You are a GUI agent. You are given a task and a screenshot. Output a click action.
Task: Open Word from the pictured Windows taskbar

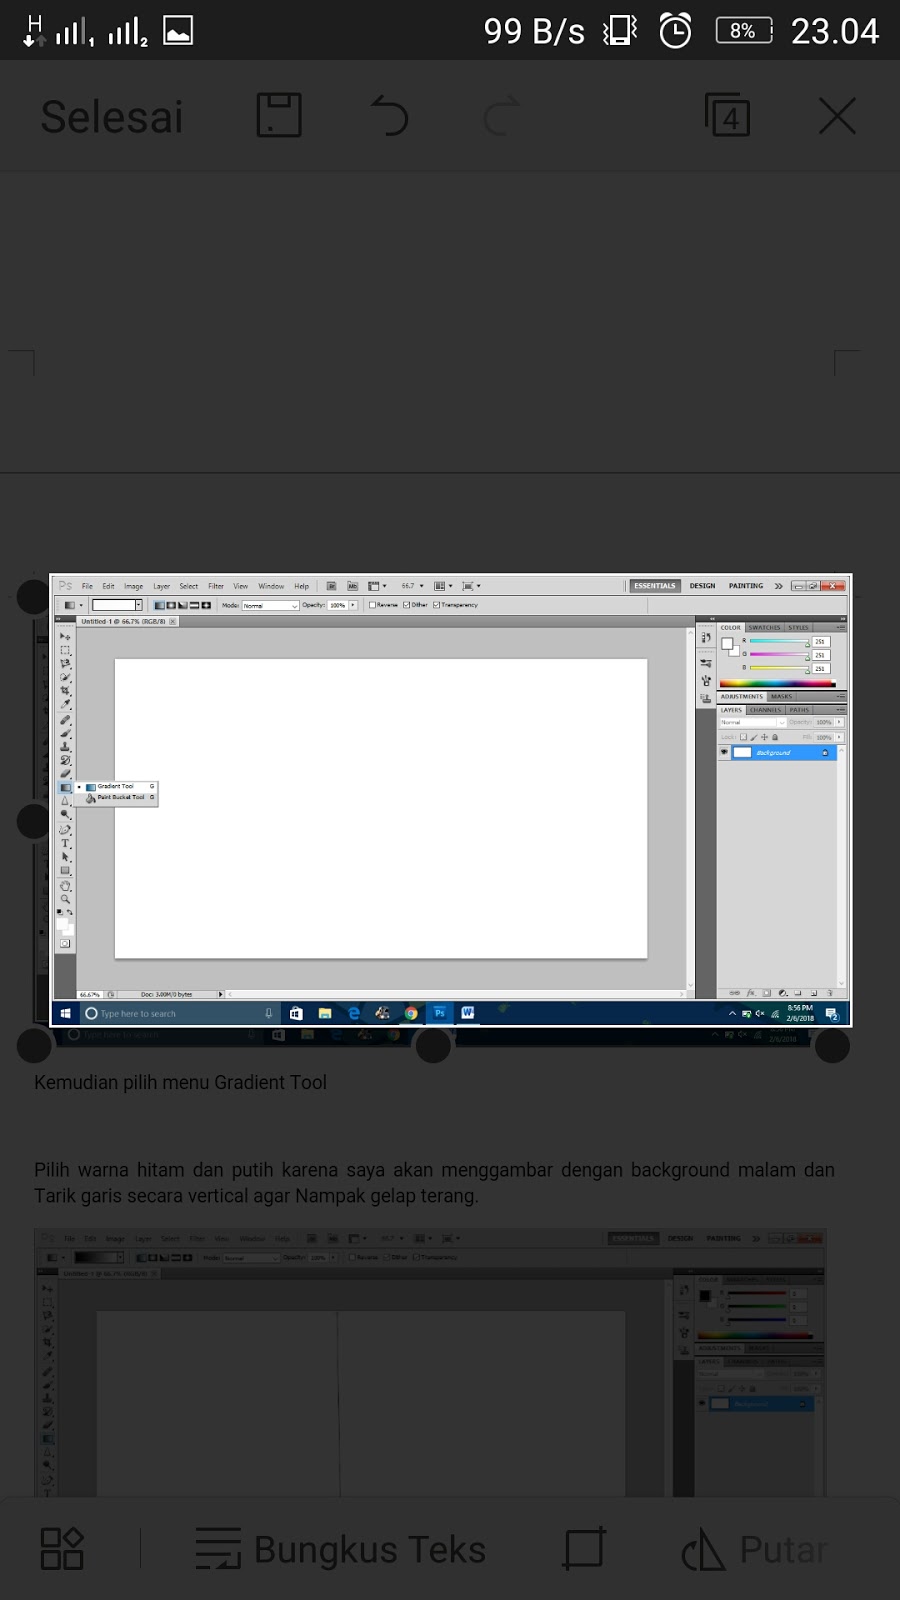click(467, 1013)
